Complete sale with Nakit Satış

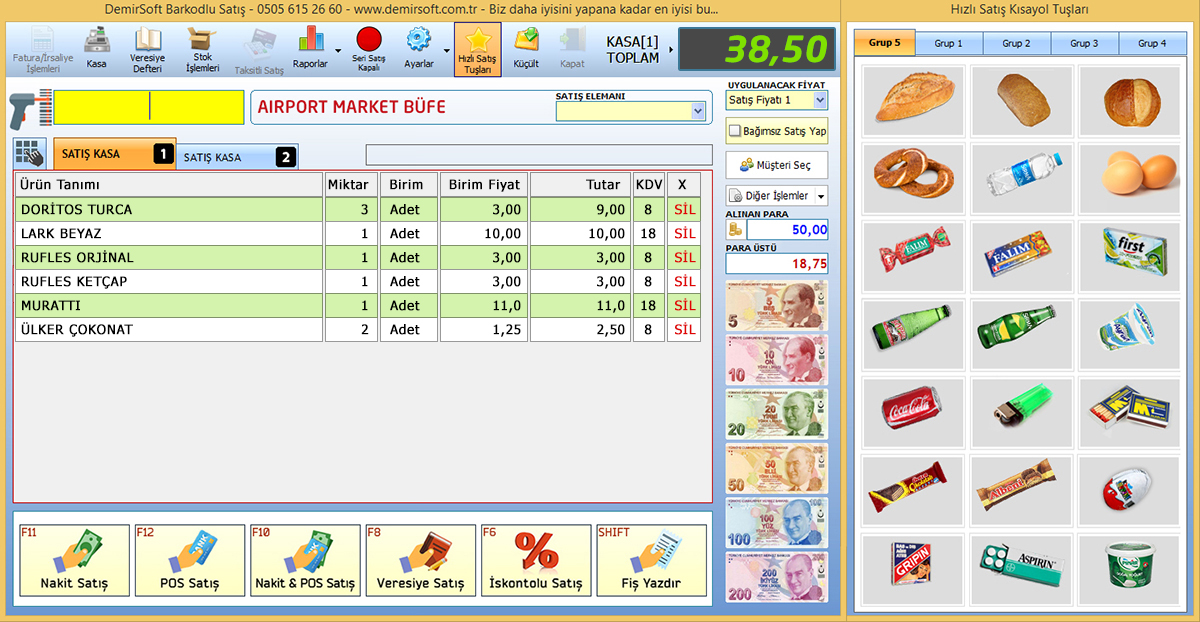74,560
